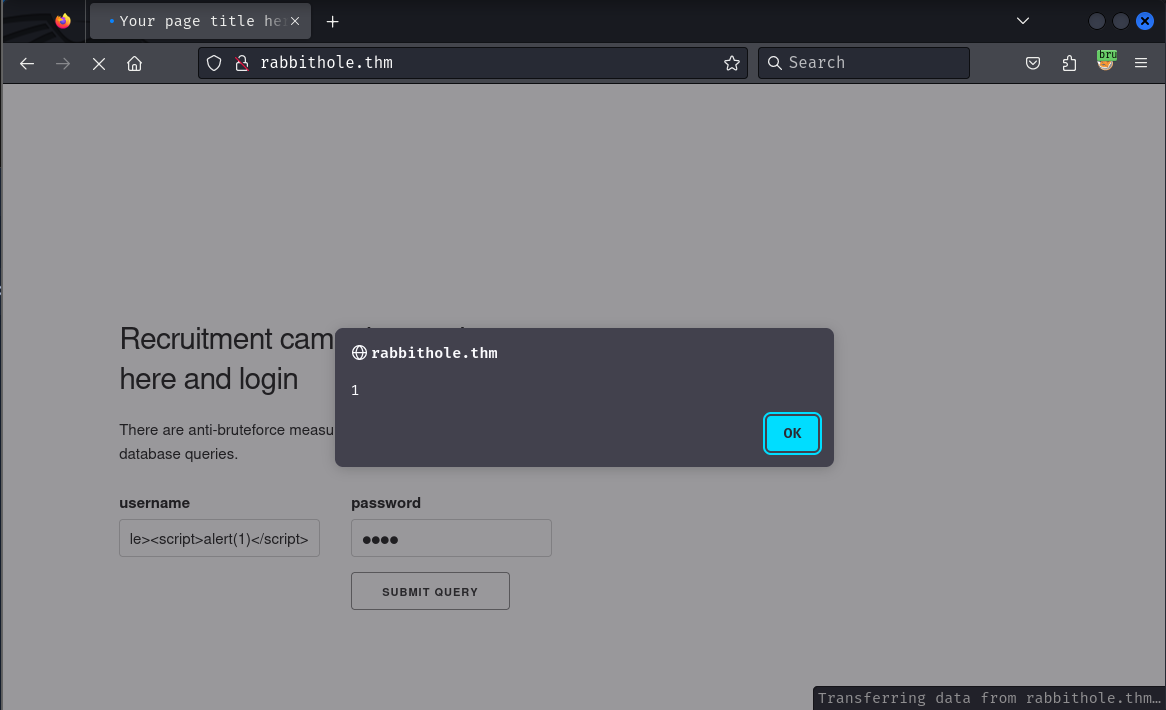Viewport: 1166px width, 710px height.
Task: Open the Firefox application menu
Action: pyautogui.click(x=1141, y=63)
